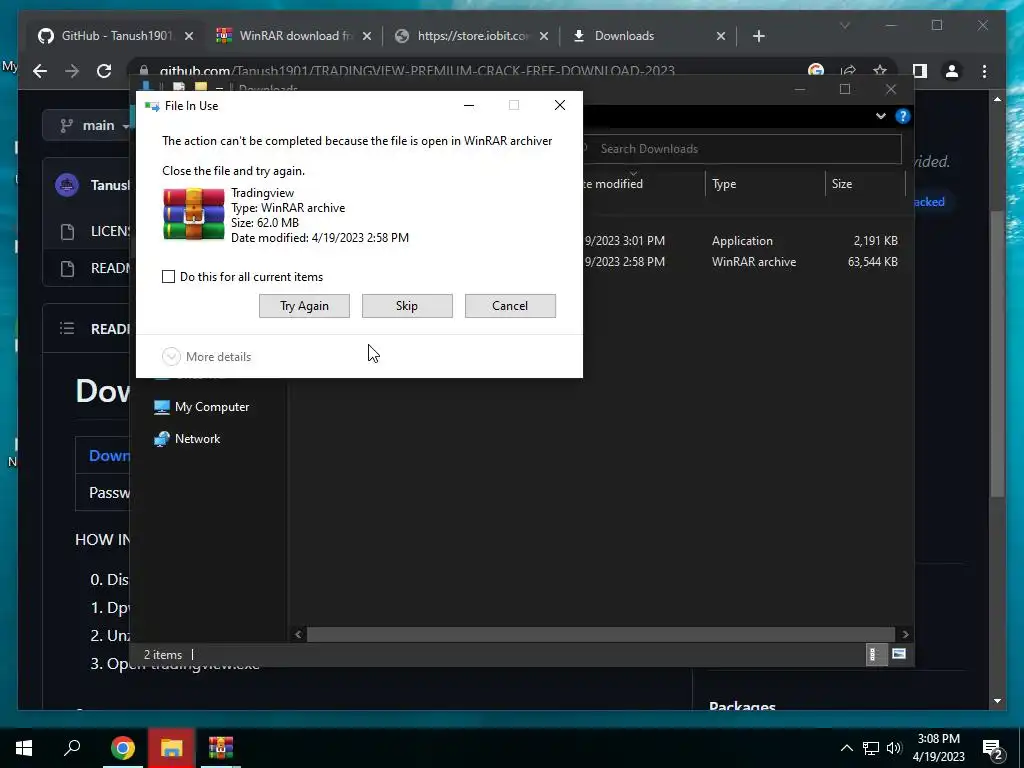The image size is (1024, 768).
Task: Open the Chrome tab search dropdown
Action: coord(844,25)
